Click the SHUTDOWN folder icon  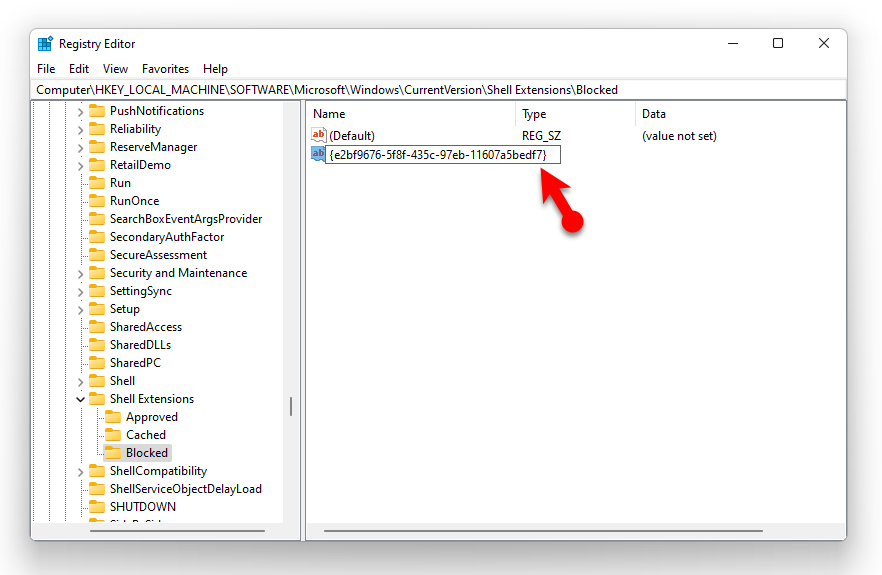pos(97,507)
